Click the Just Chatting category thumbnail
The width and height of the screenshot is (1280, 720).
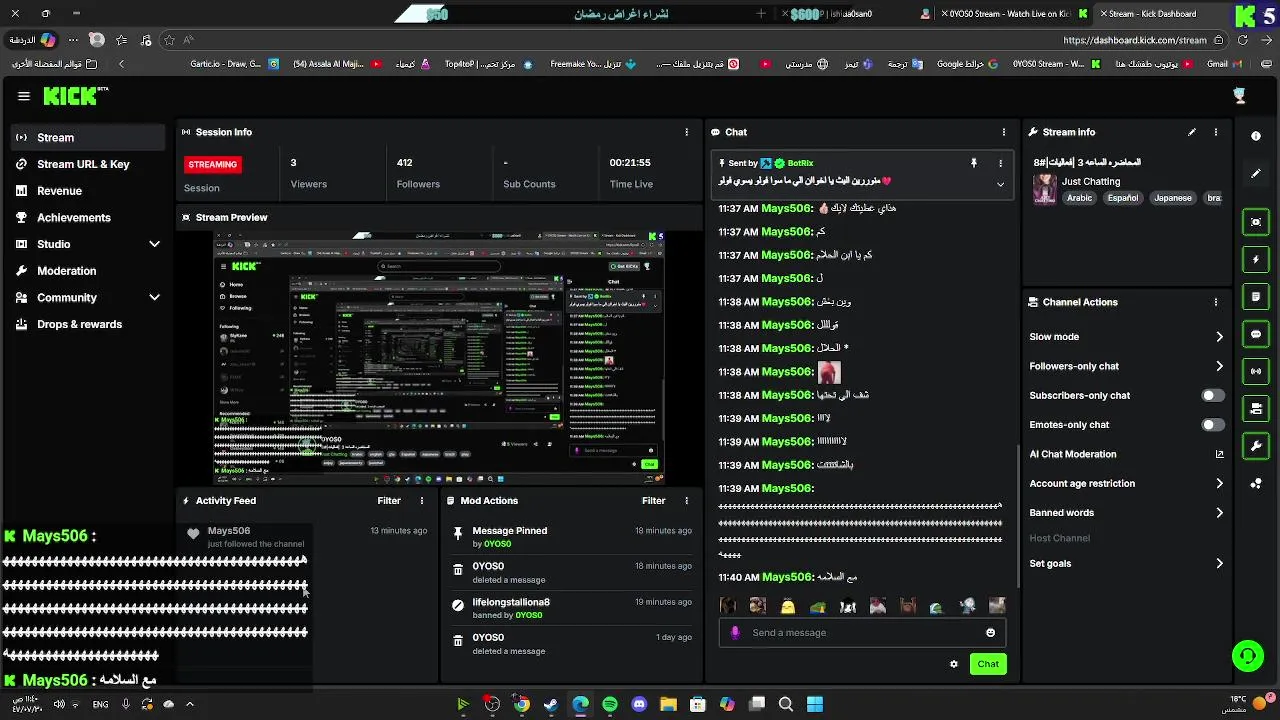tap(1045, 190)
